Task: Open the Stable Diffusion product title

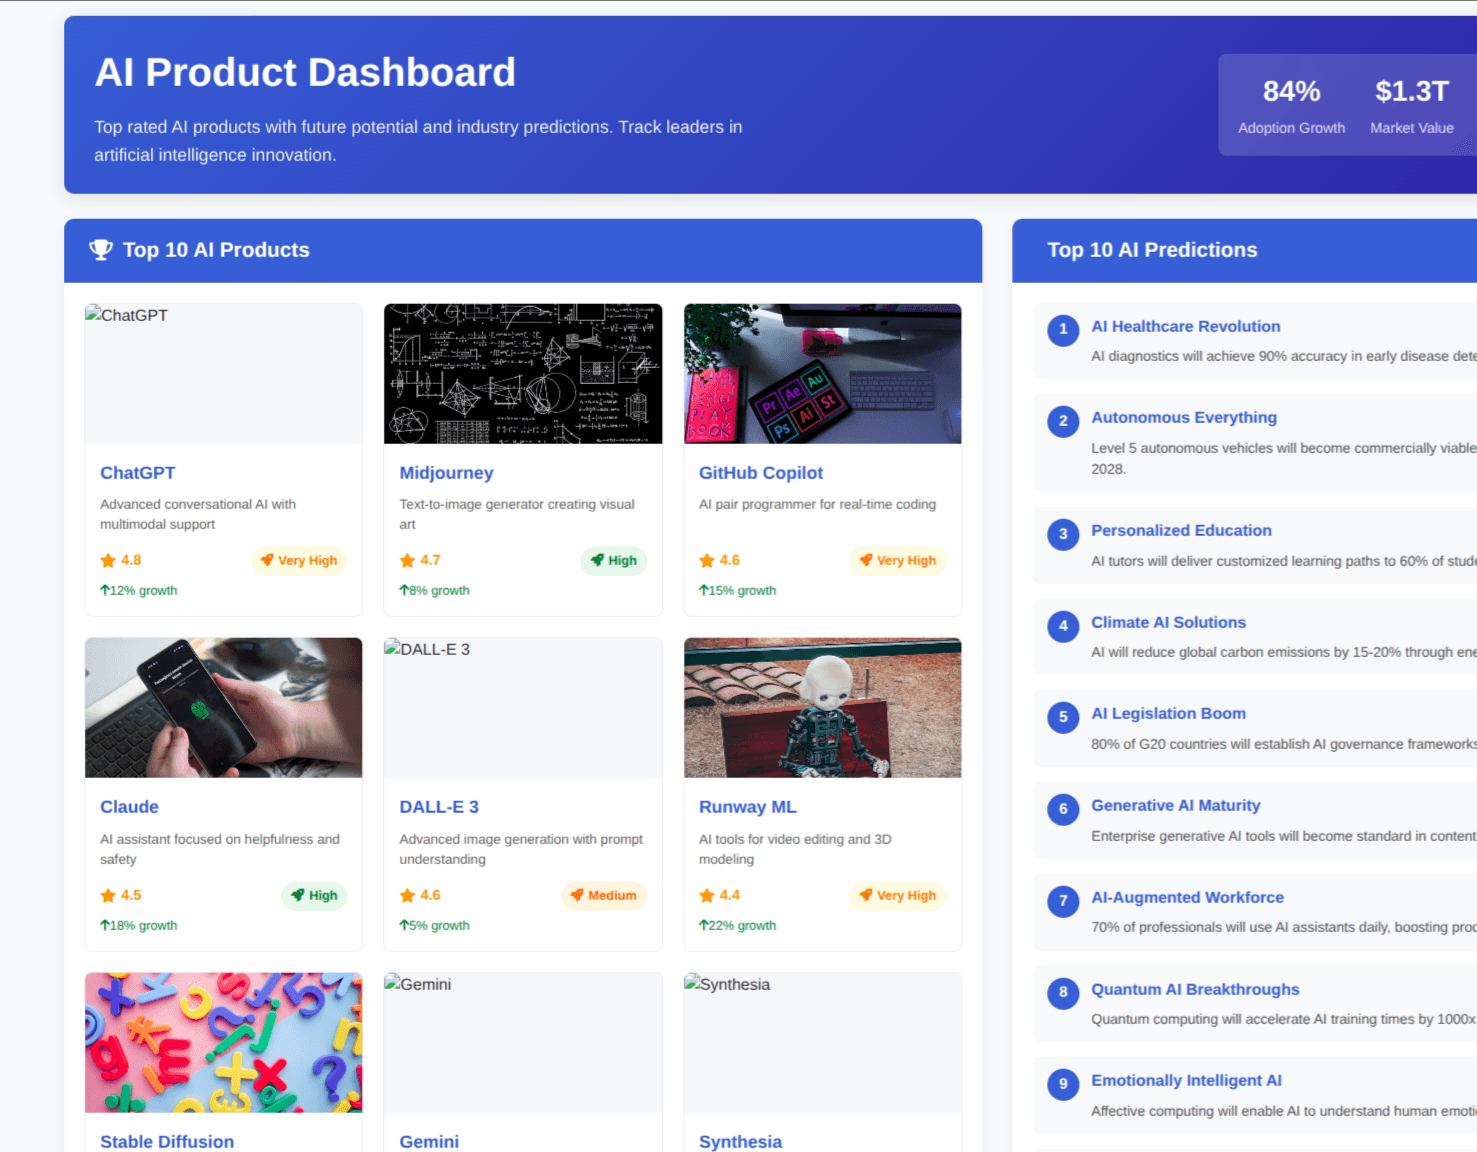Action: [x=167, y=1142]
